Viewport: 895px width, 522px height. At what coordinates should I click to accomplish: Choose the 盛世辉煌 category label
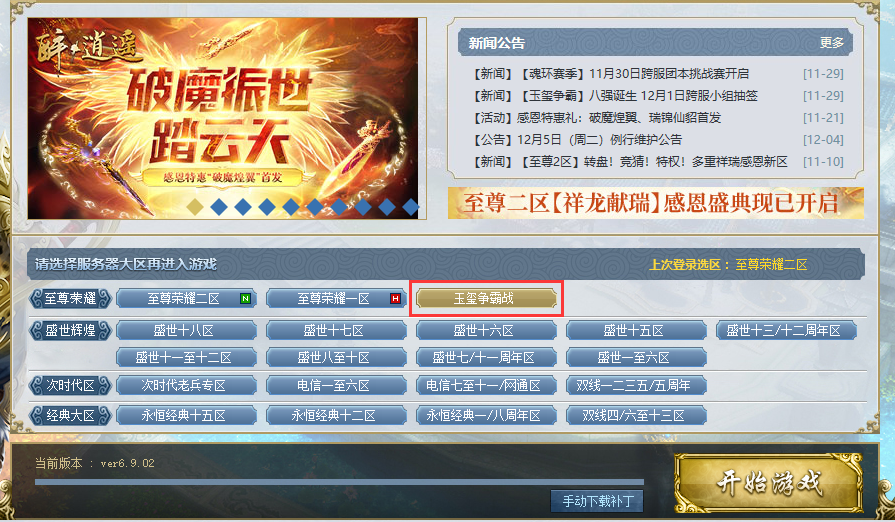70,330
